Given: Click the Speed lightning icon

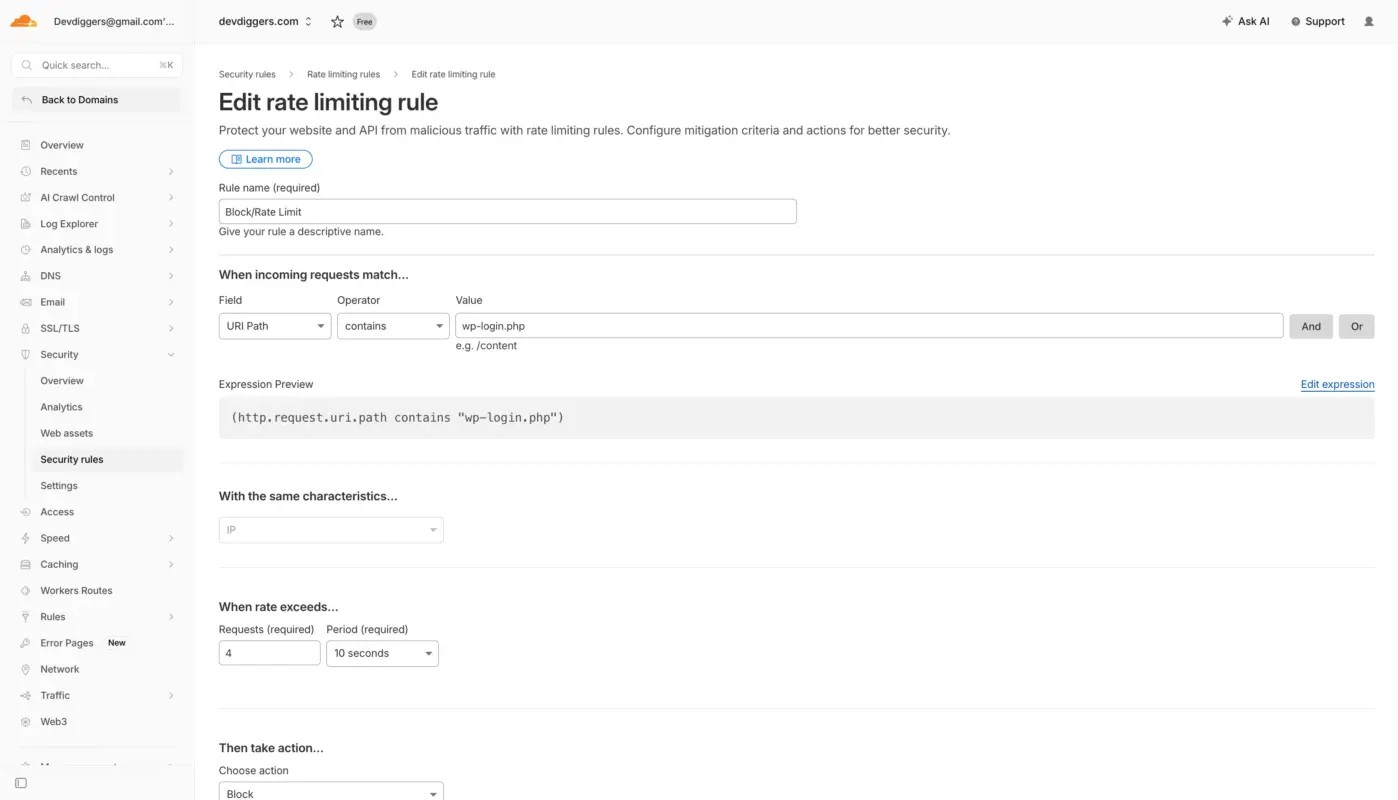Looking at the screenshot, I should pos(26,538).
